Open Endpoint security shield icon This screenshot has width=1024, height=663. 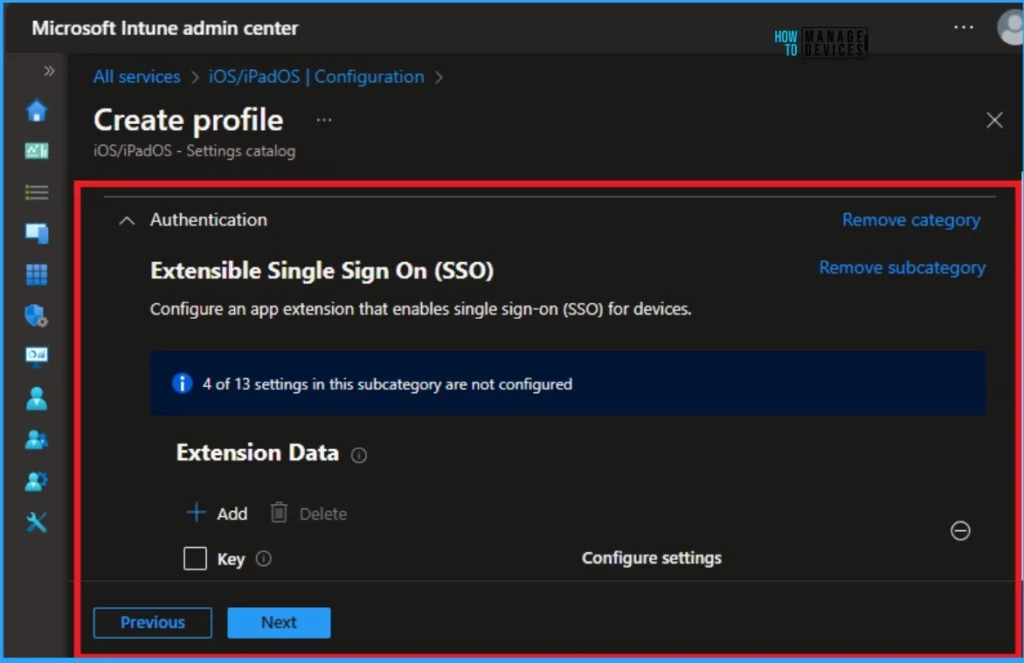pos(37,315)
